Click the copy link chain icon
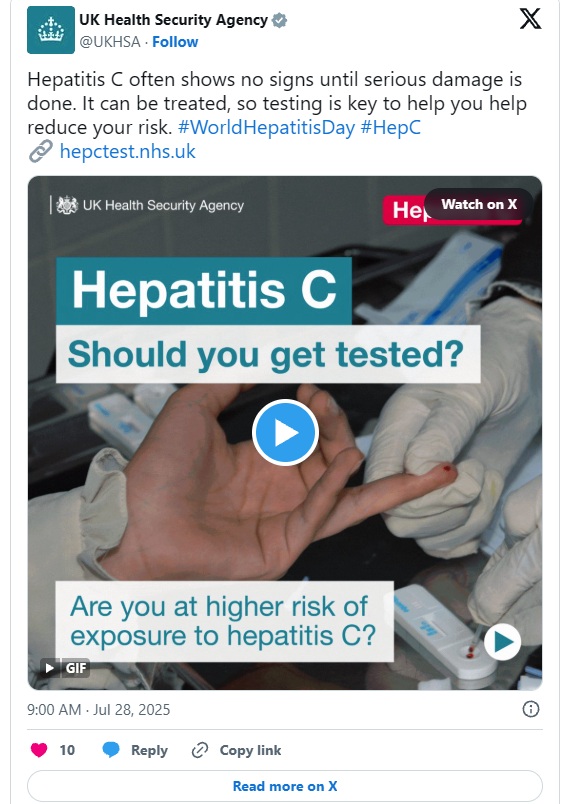 [x=200, y=750]
